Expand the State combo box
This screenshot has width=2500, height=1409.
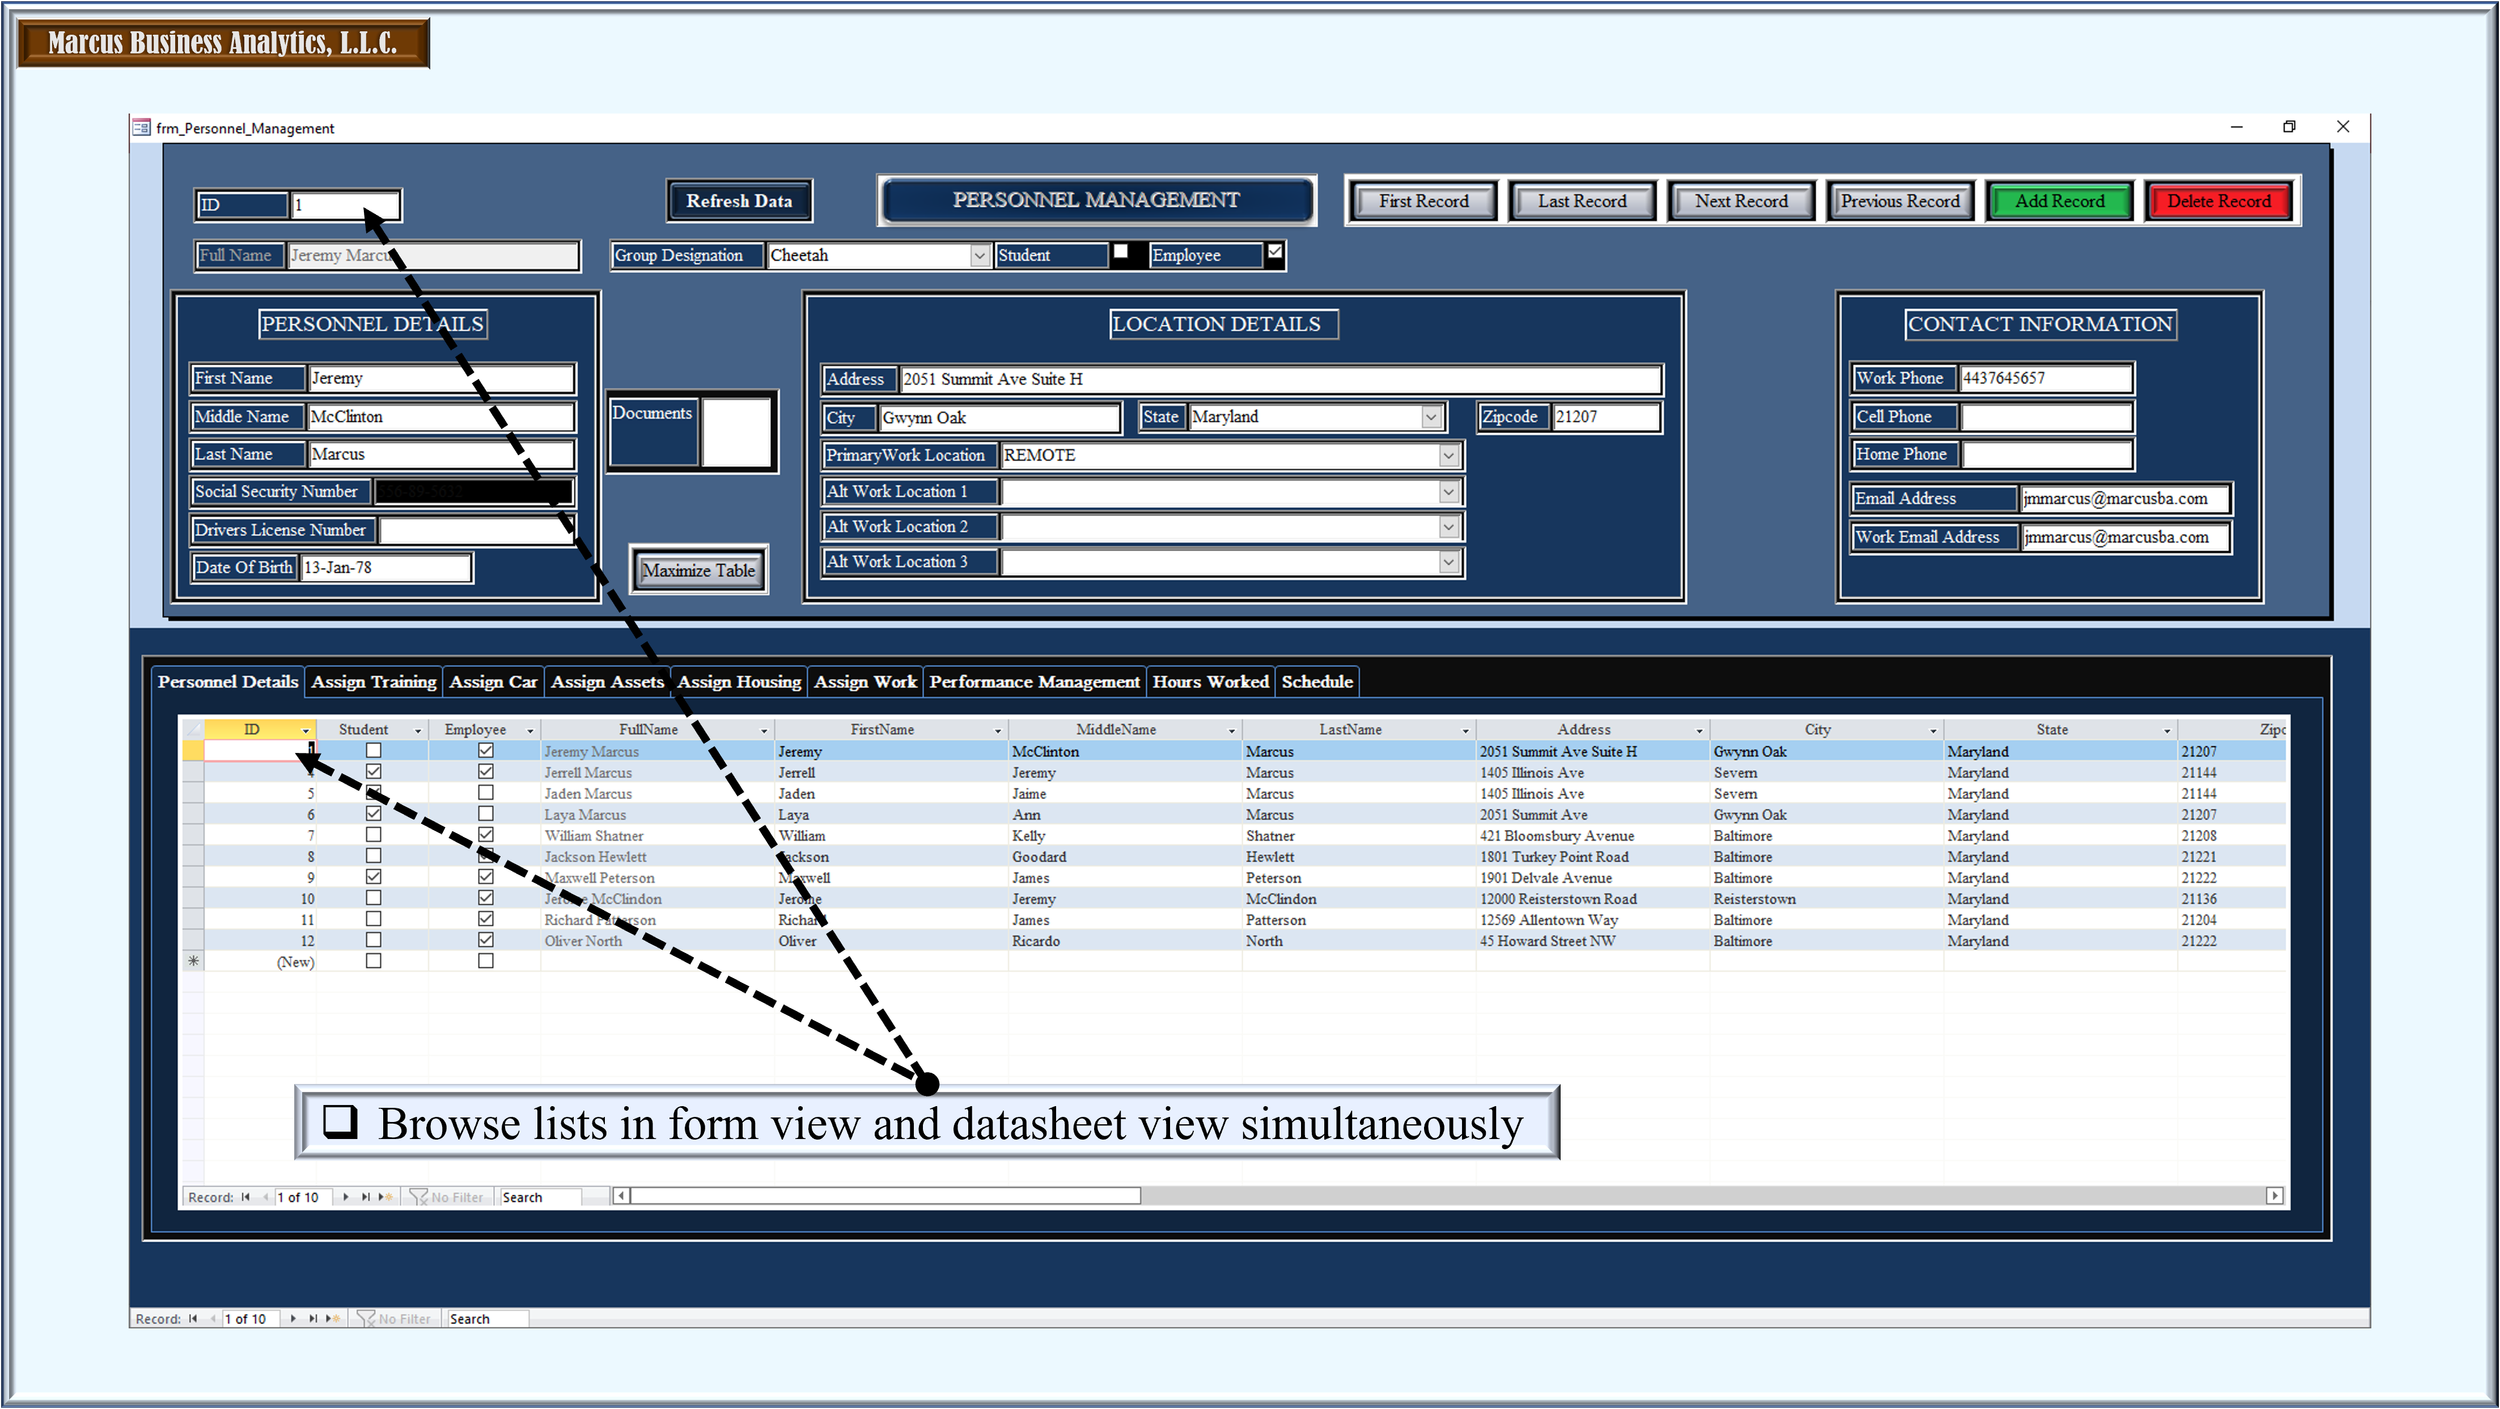(x=1431, y=417)
